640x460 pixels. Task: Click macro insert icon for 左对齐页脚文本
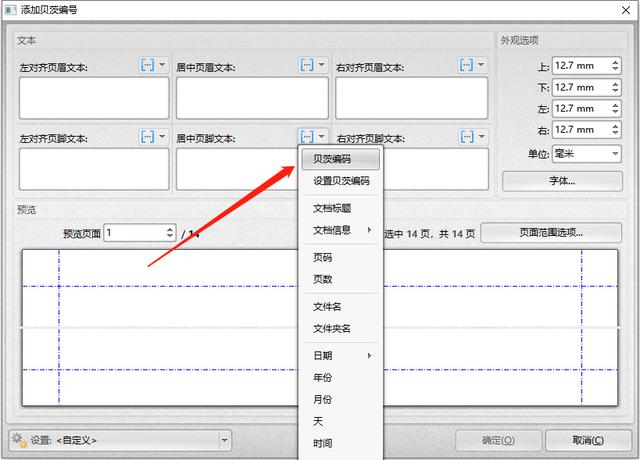[x=147, y=136]
